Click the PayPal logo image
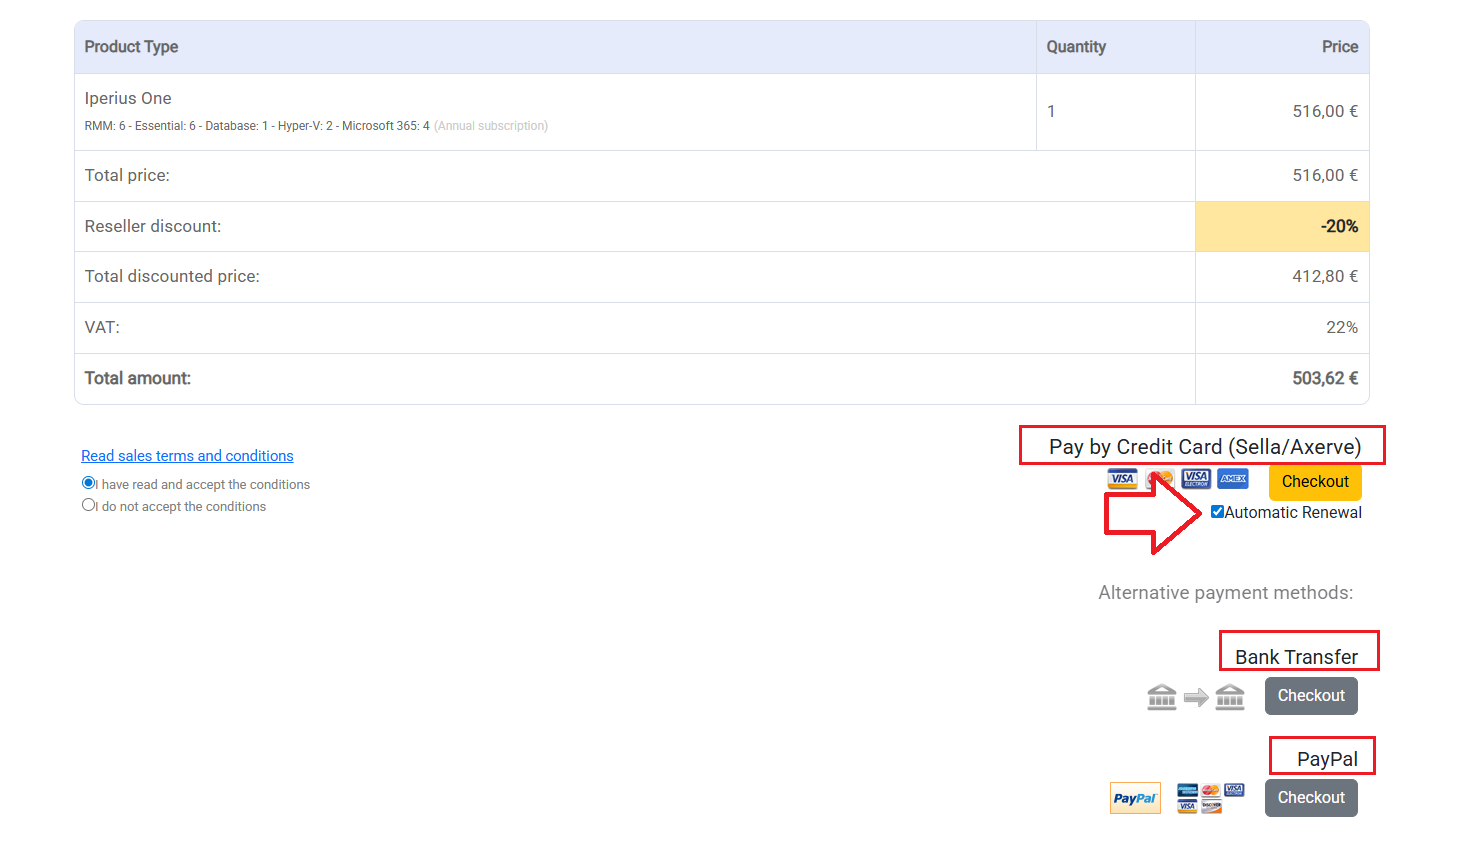Screen dimensions: 1480x845 click(x=1135, y=798)
